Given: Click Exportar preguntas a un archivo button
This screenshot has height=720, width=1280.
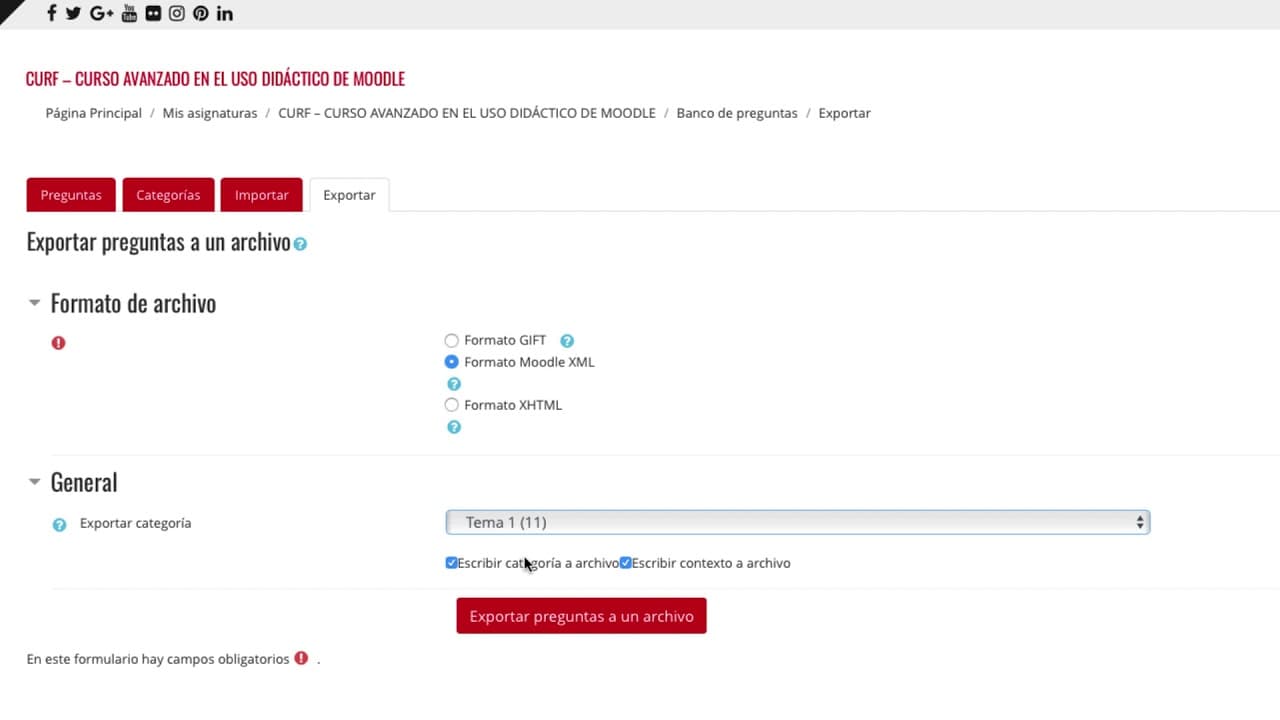Looking at the screenshot, I should pyautogui.click(x=582, y=616).
